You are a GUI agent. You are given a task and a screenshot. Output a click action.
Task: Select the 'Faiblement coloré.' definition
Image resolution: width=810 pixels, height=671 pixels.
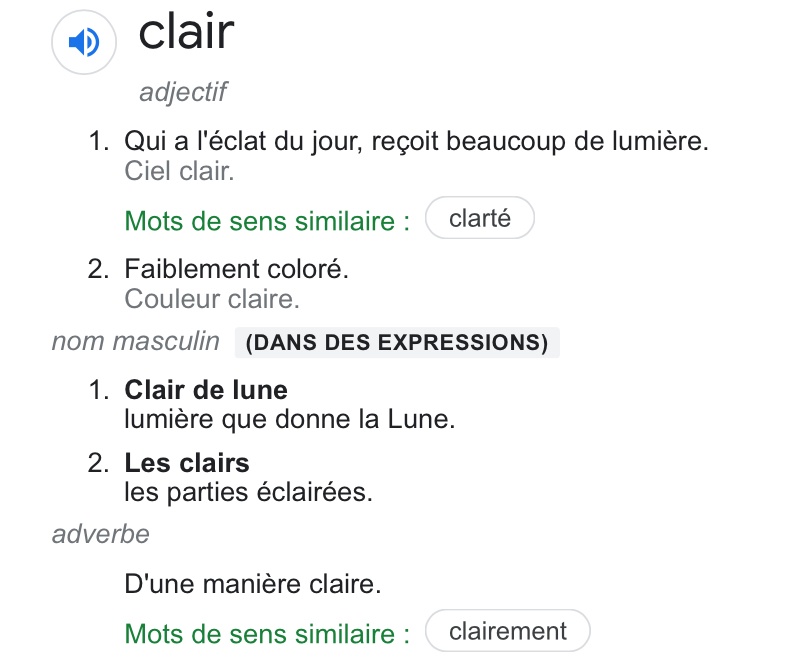click(x=236, y=269)
